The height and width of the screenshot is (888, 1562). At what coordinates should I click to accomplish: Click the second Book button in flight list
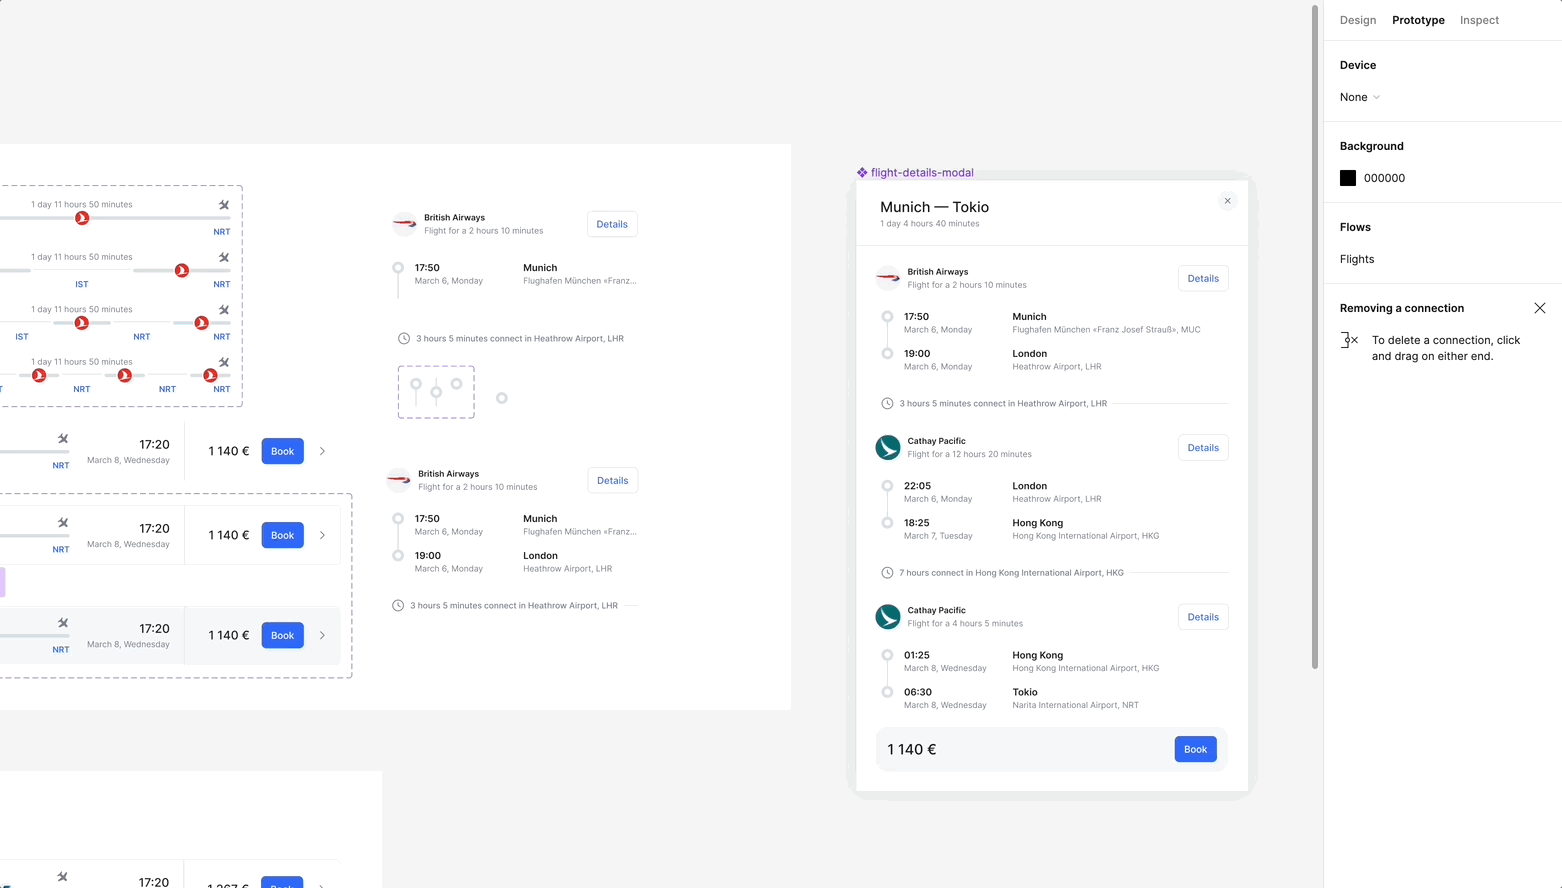pos(282,535)
